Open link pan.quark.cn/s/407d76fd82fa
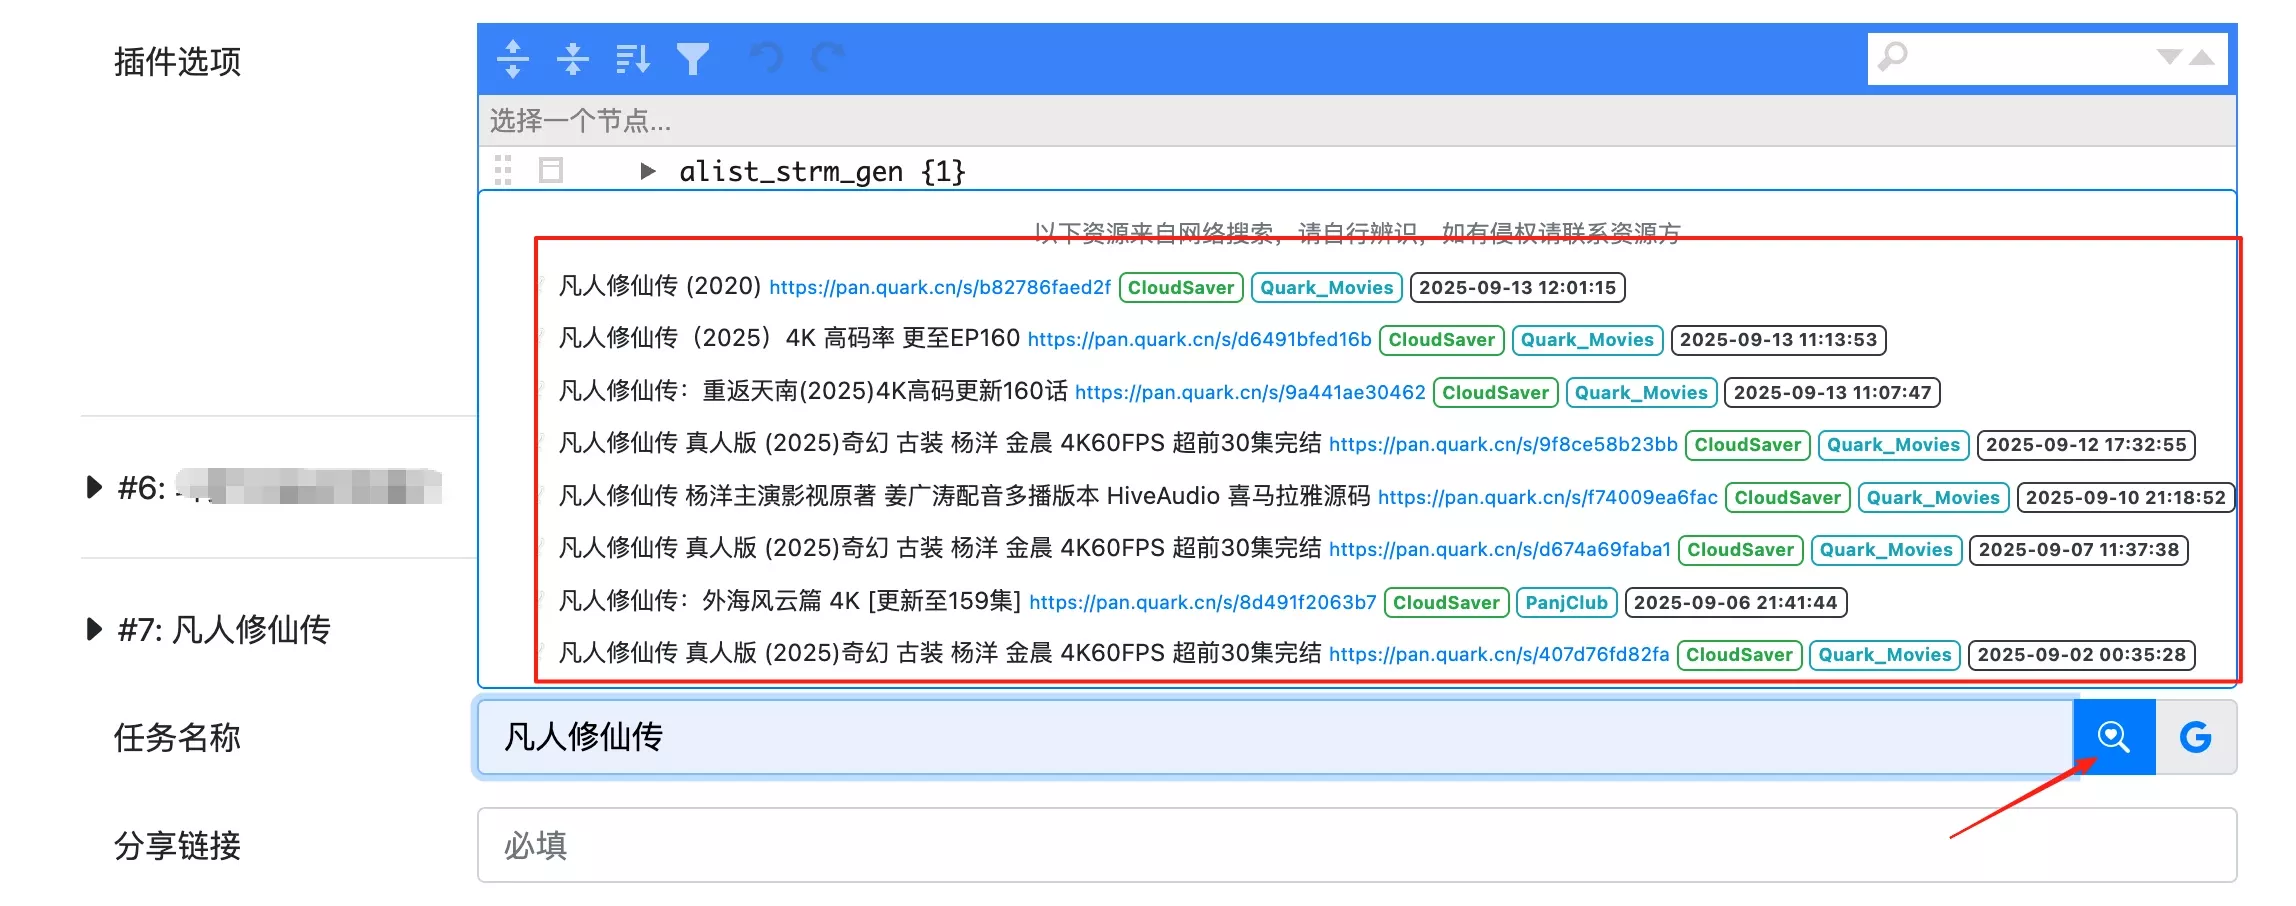Screen dimensions: 2296x906 click(x=1499, y=654)
